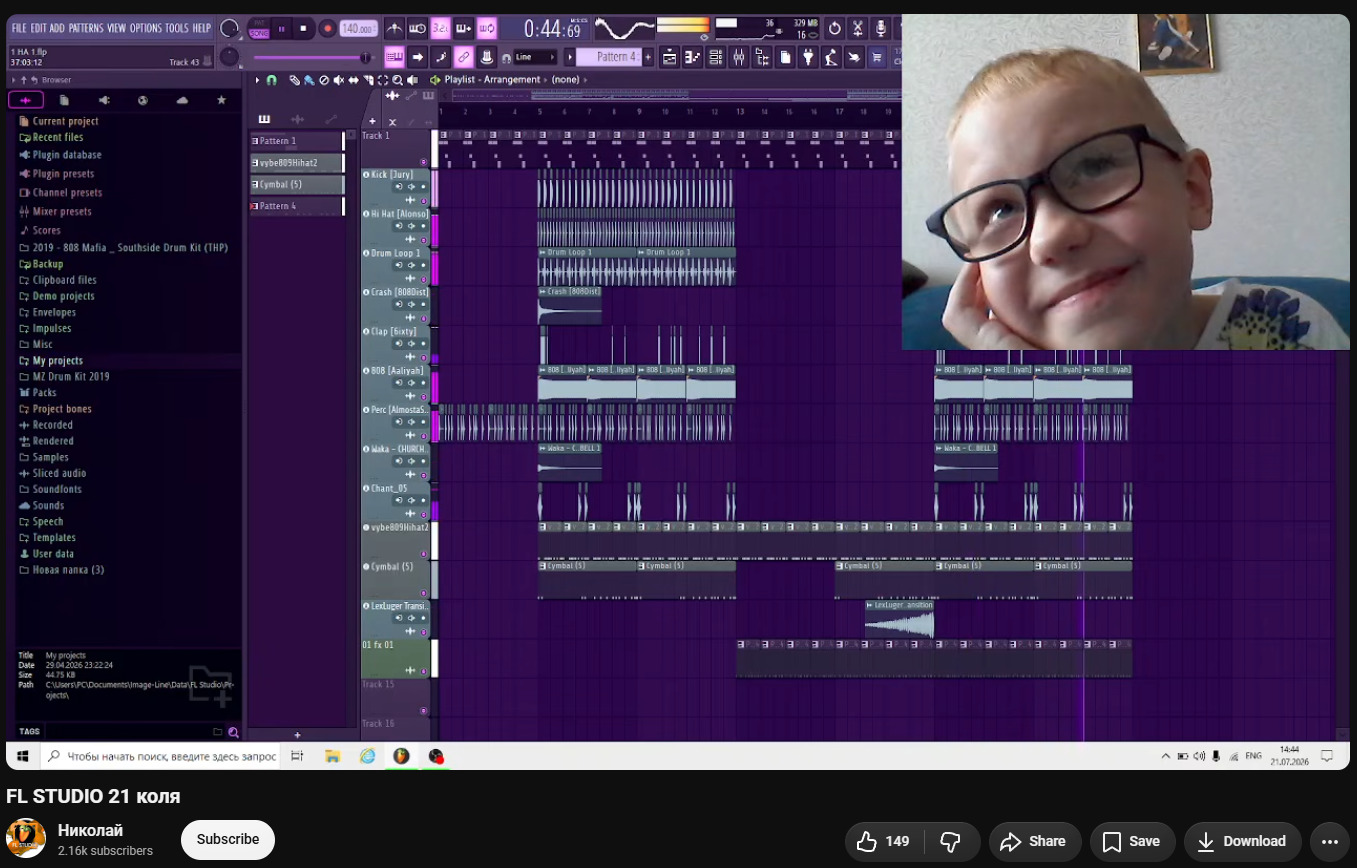Click the undo history circular arrow icon
This screenshot has width=1357, height=868.
tap(835, 29)
